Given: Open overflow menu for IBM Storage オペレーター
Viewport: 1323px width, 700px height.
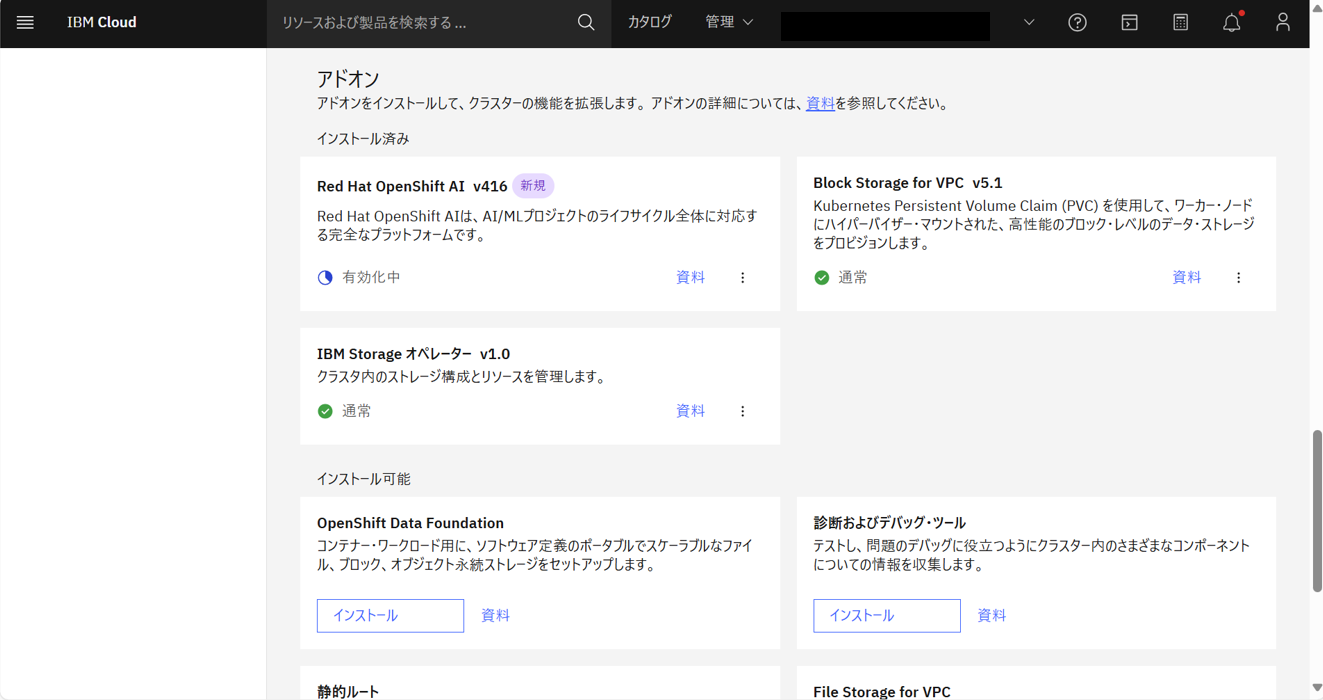Looking at the screenshot, I should 742,411.
